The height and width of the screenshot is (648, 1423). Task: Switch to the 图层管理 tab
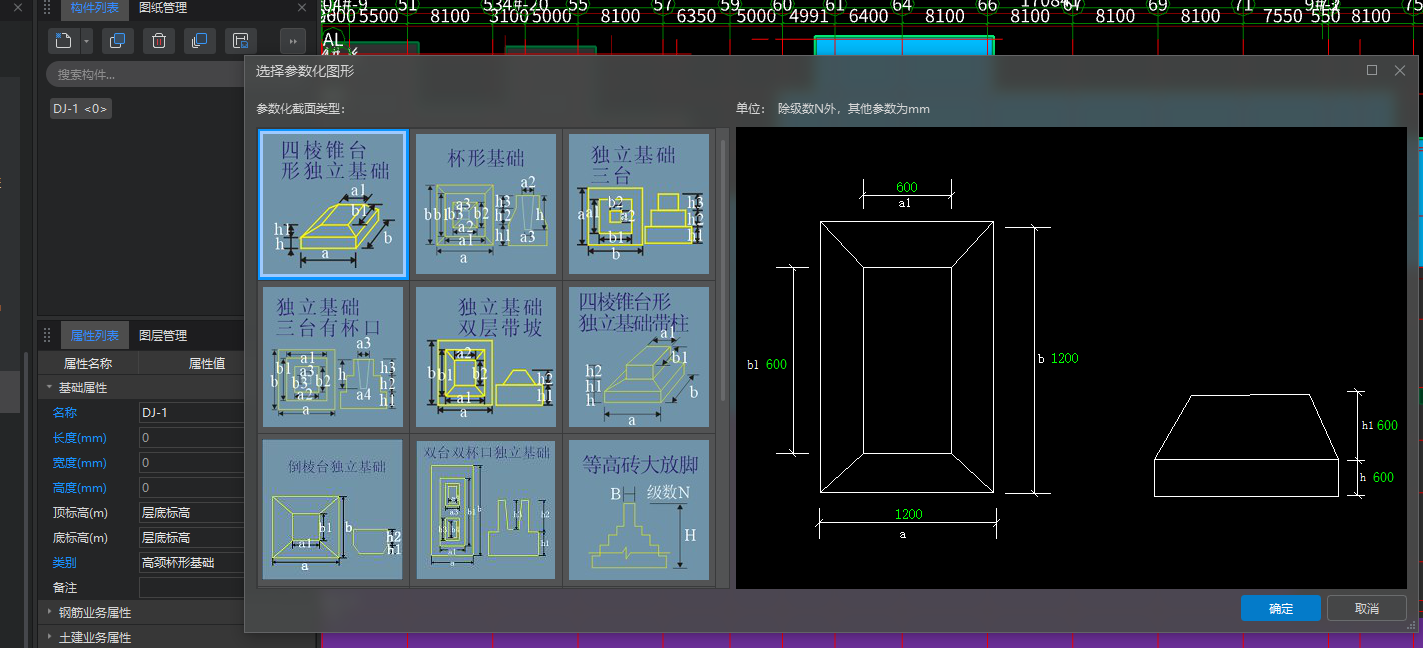(162, 335)
